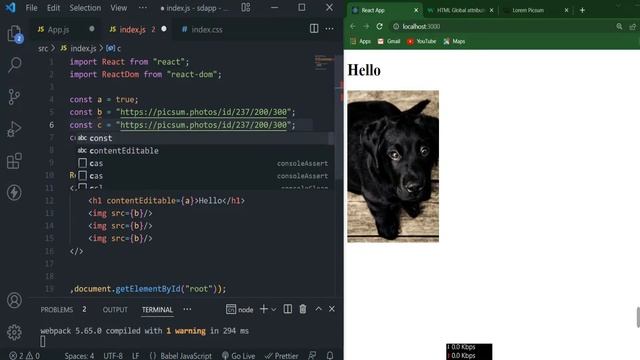Image resolution: width=640 pixels, height=360 pixels.
Task: Click the share icon in address bar
Action: [x=633, y=27]
